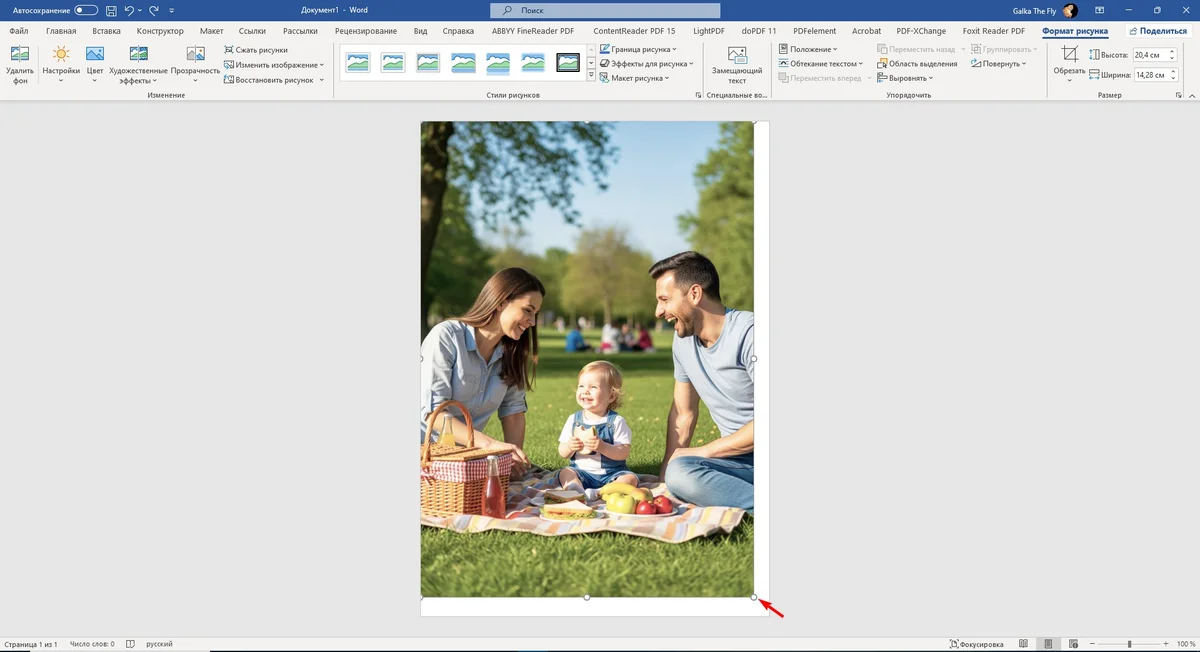The height and width of the screenshot is (652, 1200).
Task: Click the 100 % zoom level
Action: click(x=1187, y=644)
